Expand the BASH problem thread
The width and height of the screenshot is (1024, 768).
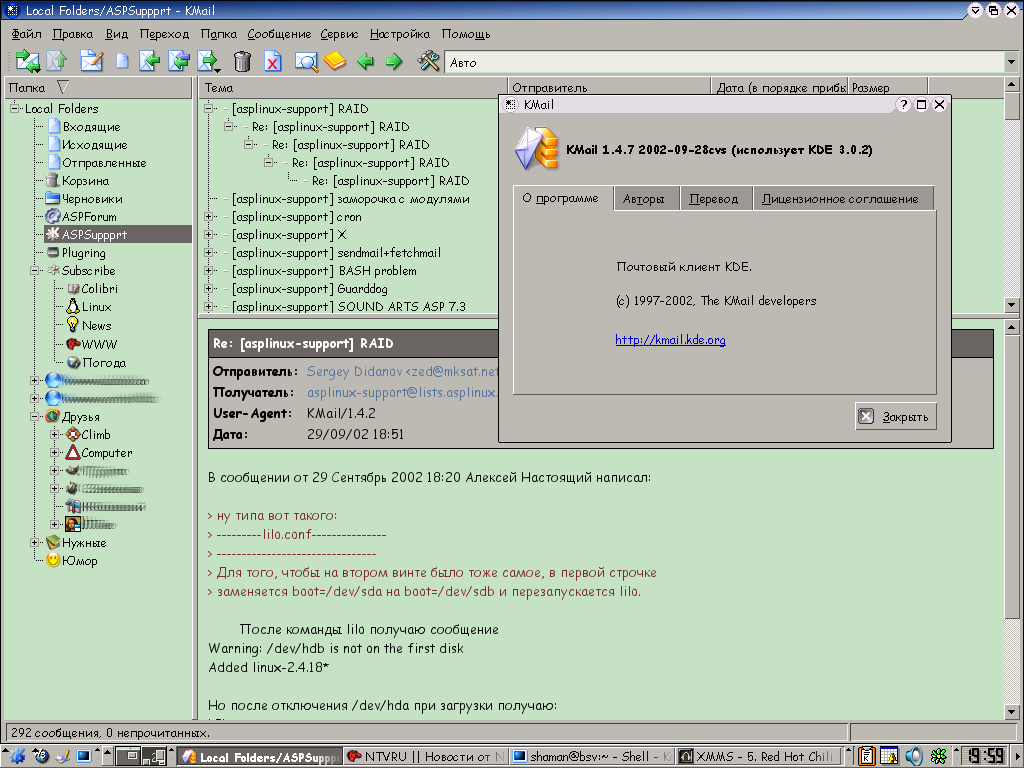(209, 270)
